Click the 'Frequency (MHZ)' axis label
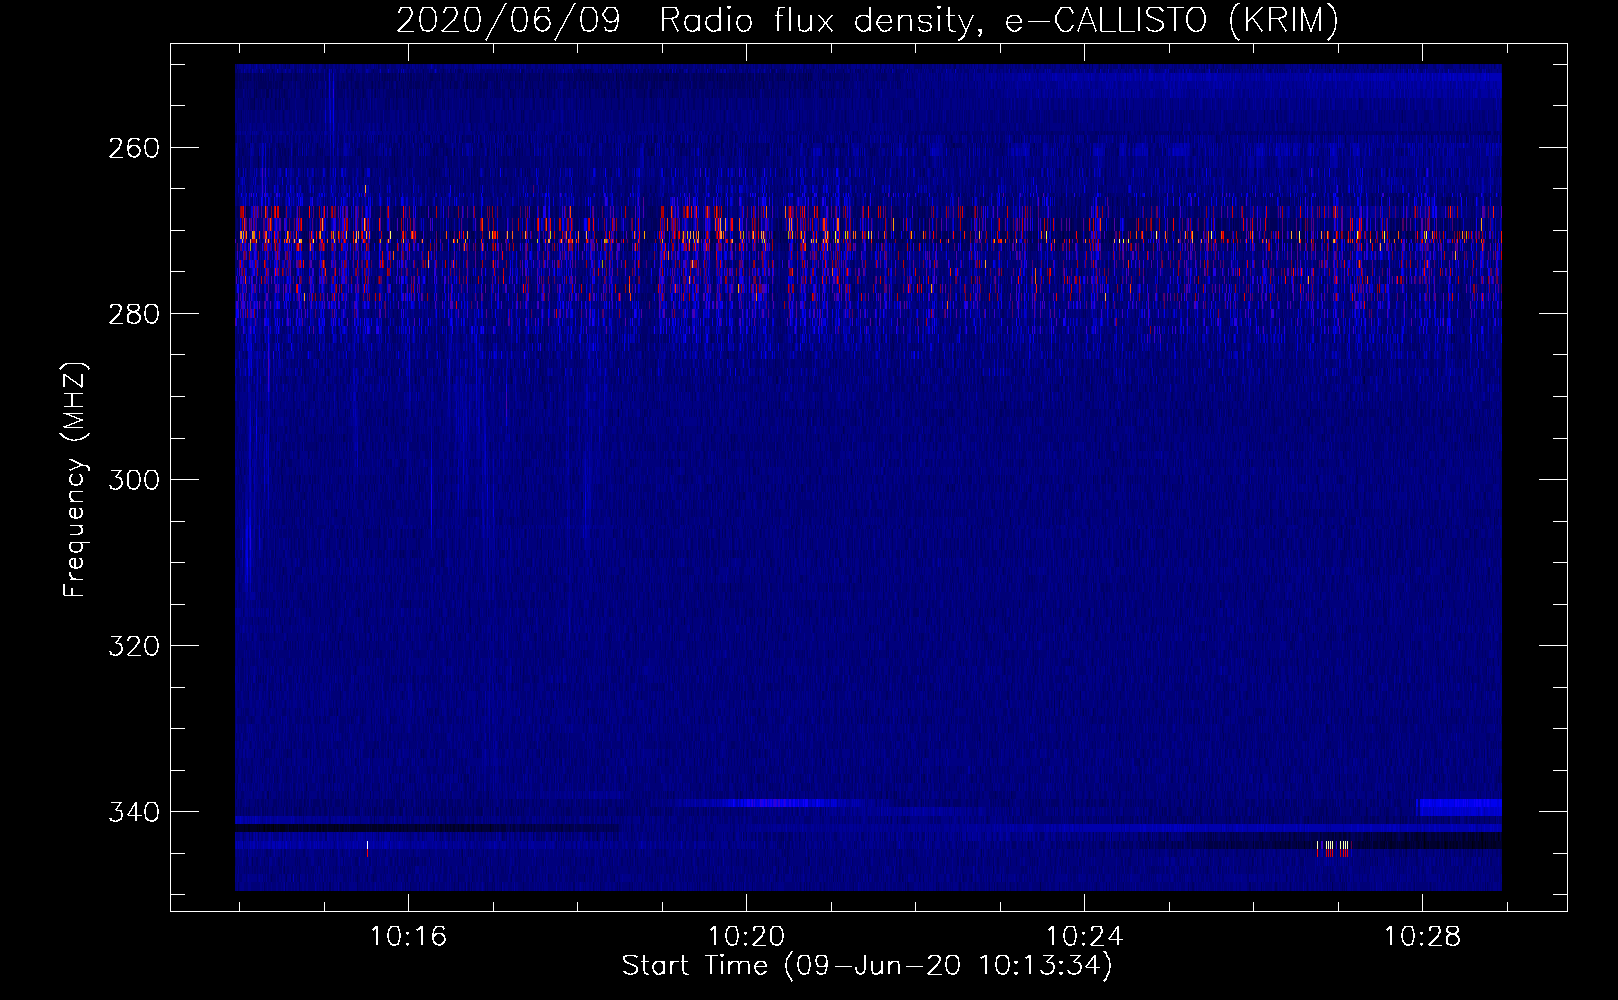Screen dimensions: 1618x1000 (x=75, y=480)
